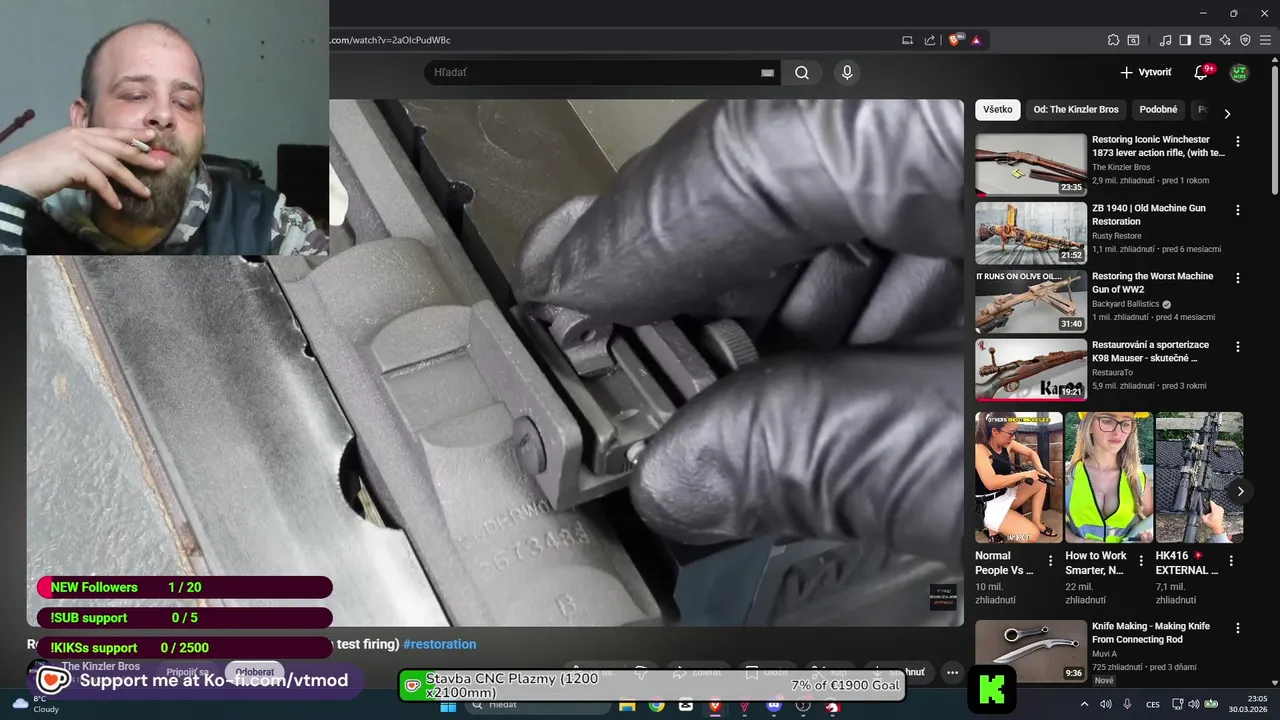Show next shorts with right chevron
The image size is (1280, 720).
(1240, 491)
